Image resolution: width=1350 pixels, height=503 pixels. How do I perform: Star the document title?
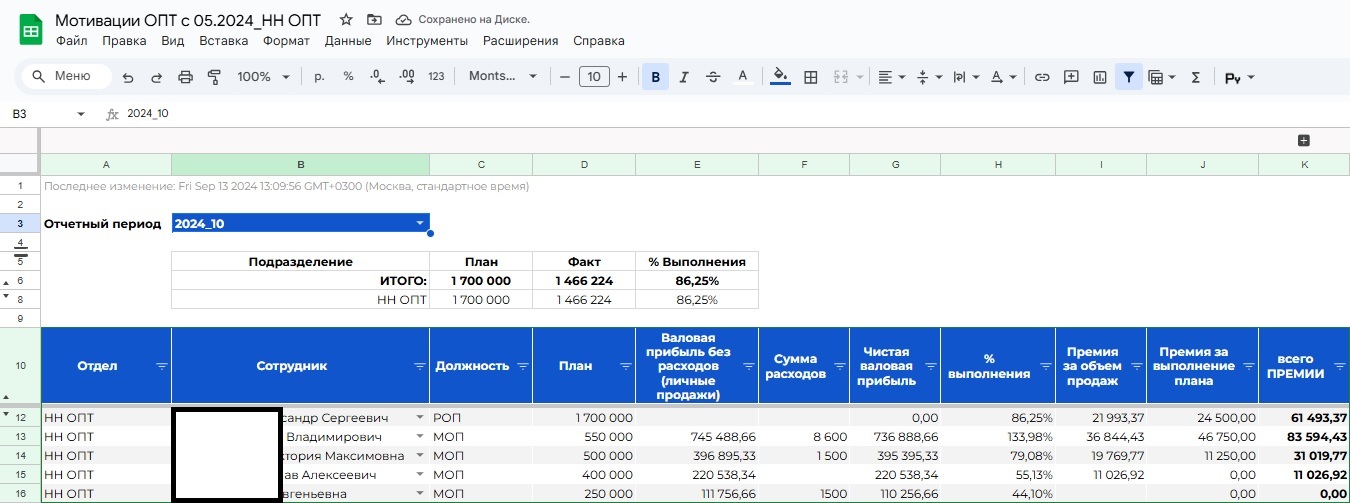[346, 20]
